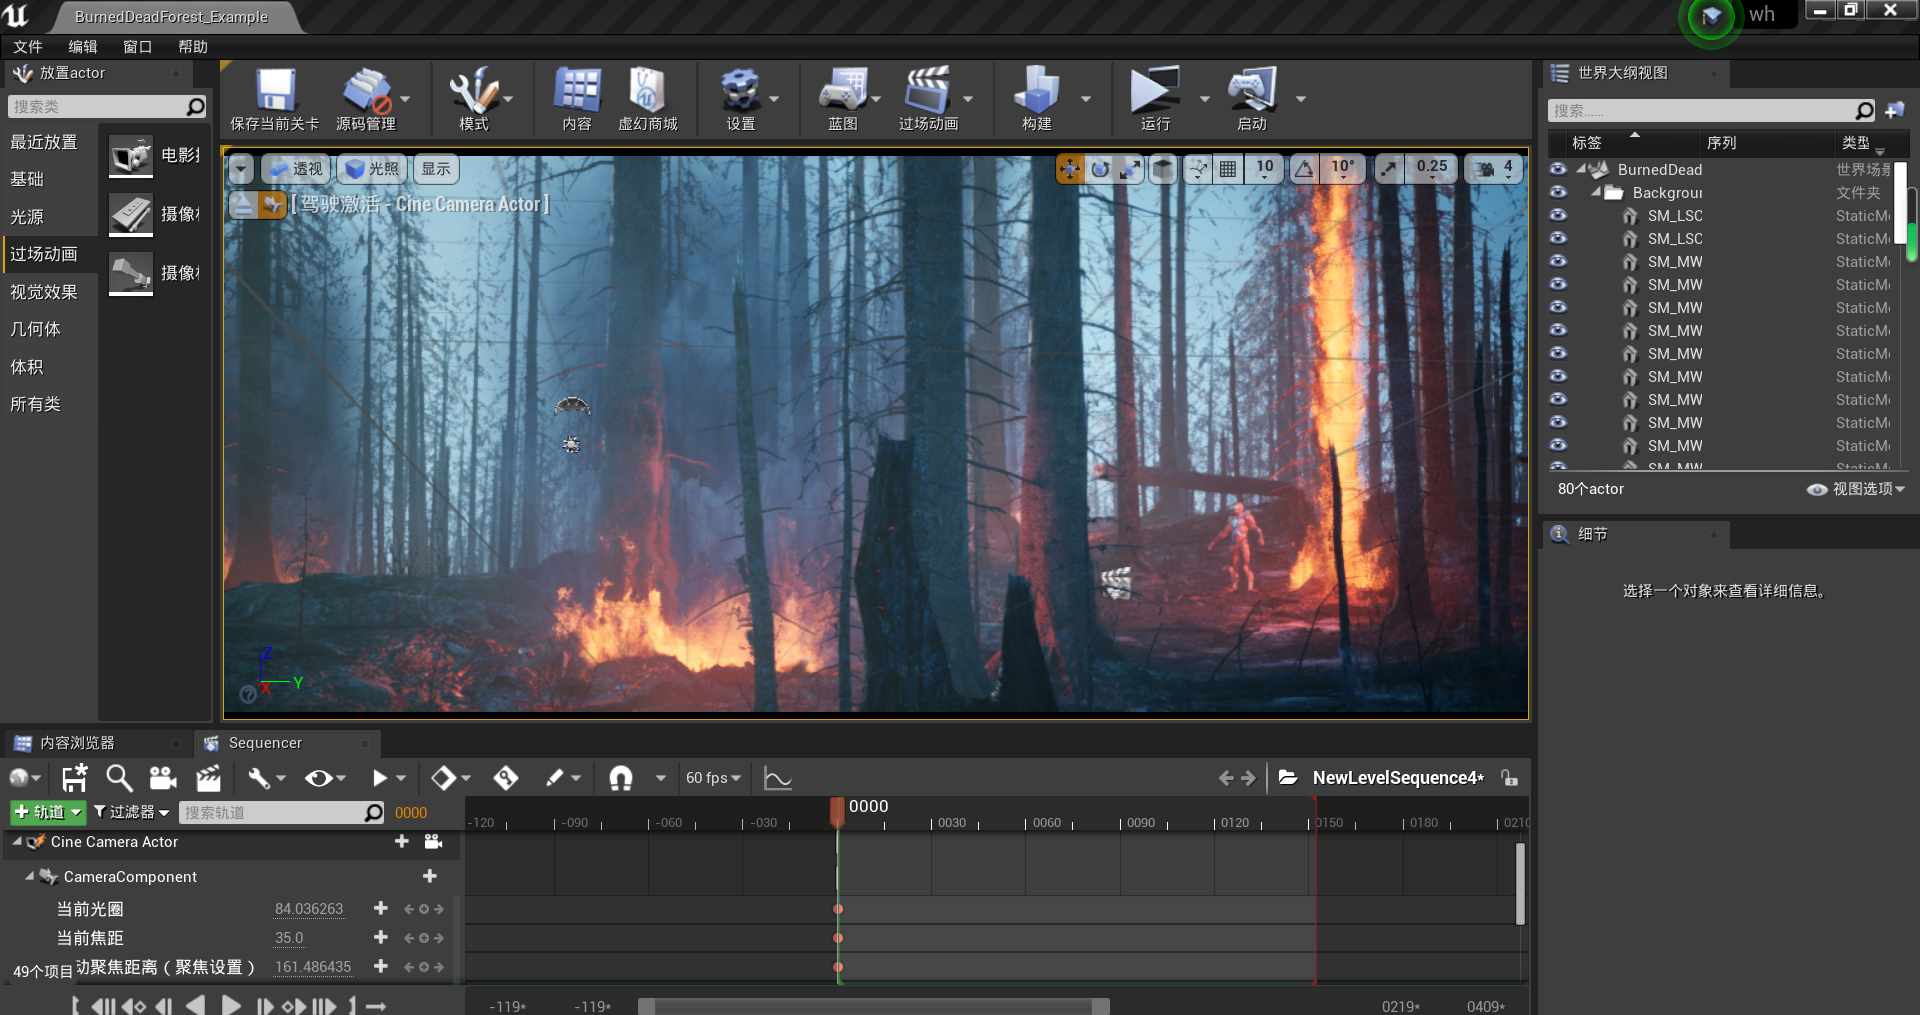Collapse the Background folder in outliner

click(1596, 192)
